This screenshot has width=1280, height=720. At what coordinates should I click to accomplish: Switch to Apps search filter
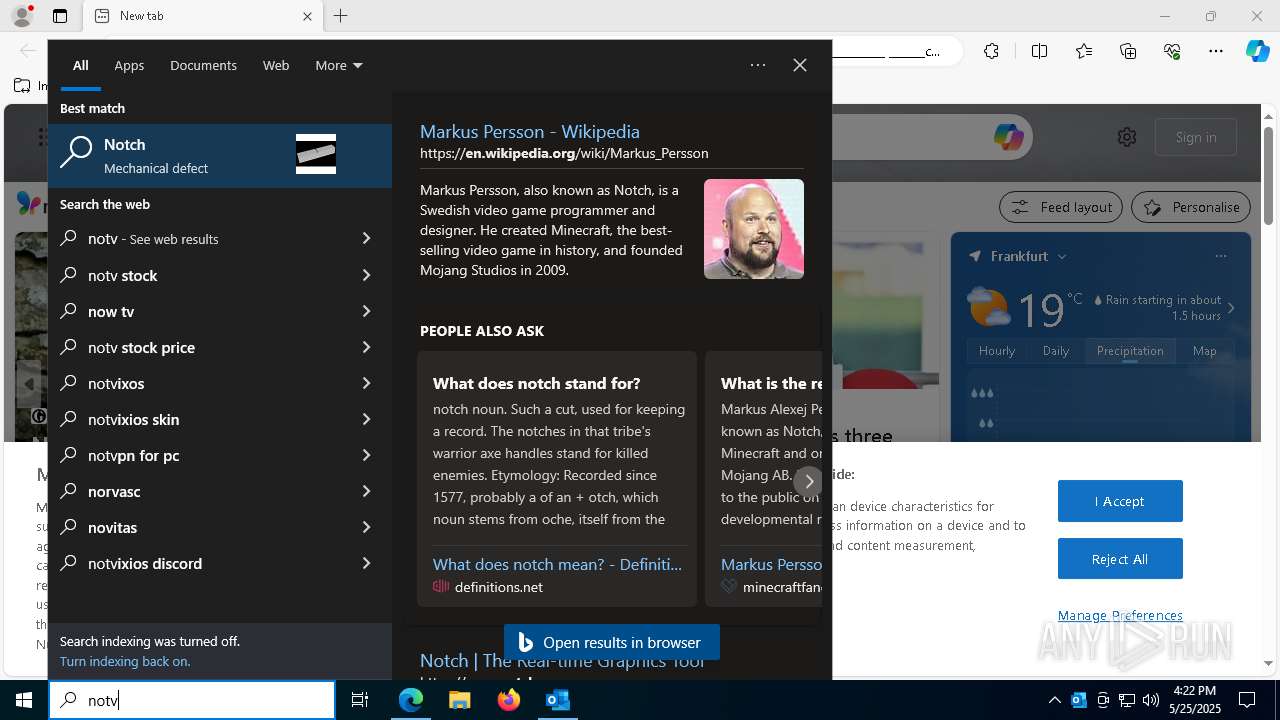tap(129, 65)
